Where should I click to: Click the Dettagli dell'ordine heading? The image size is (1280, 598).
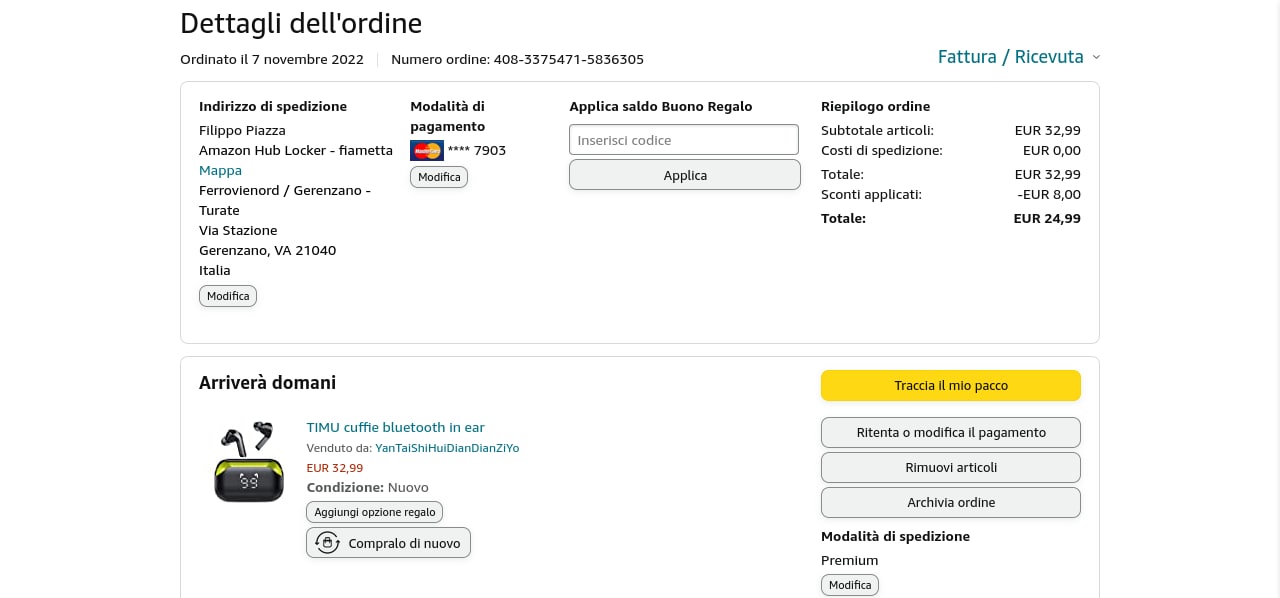301,23
